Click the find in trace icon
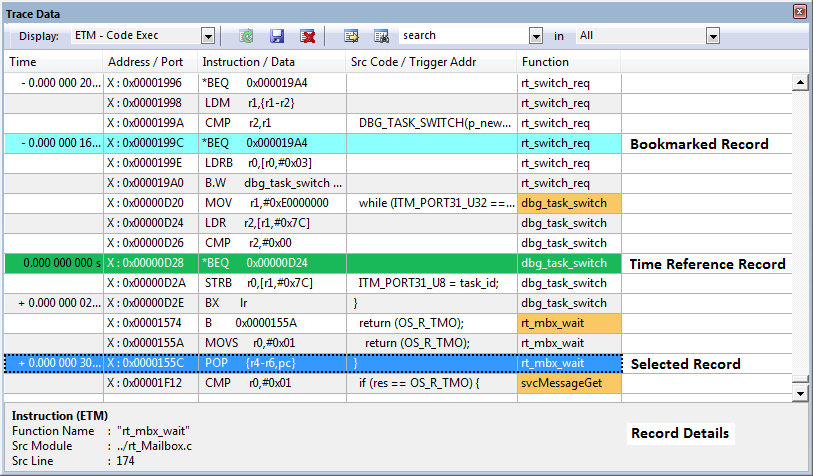Screen dimensions: 813x476 [x=351, y=36]
